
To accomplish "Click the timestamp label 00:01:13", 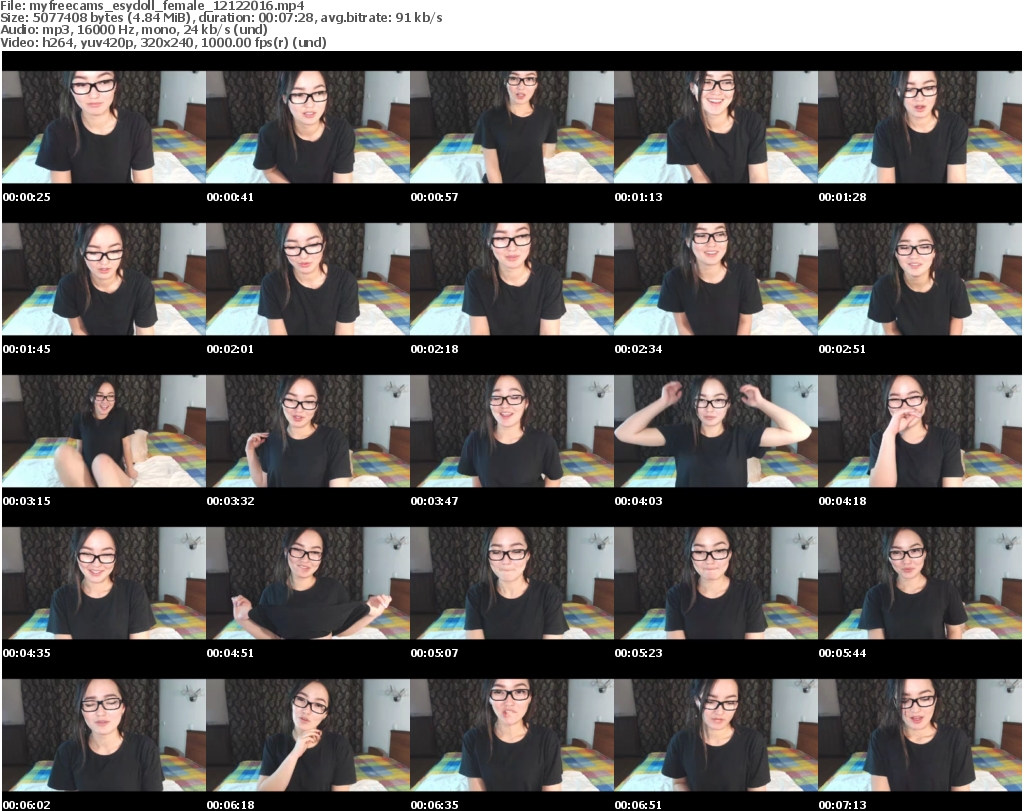I will 638,197.
